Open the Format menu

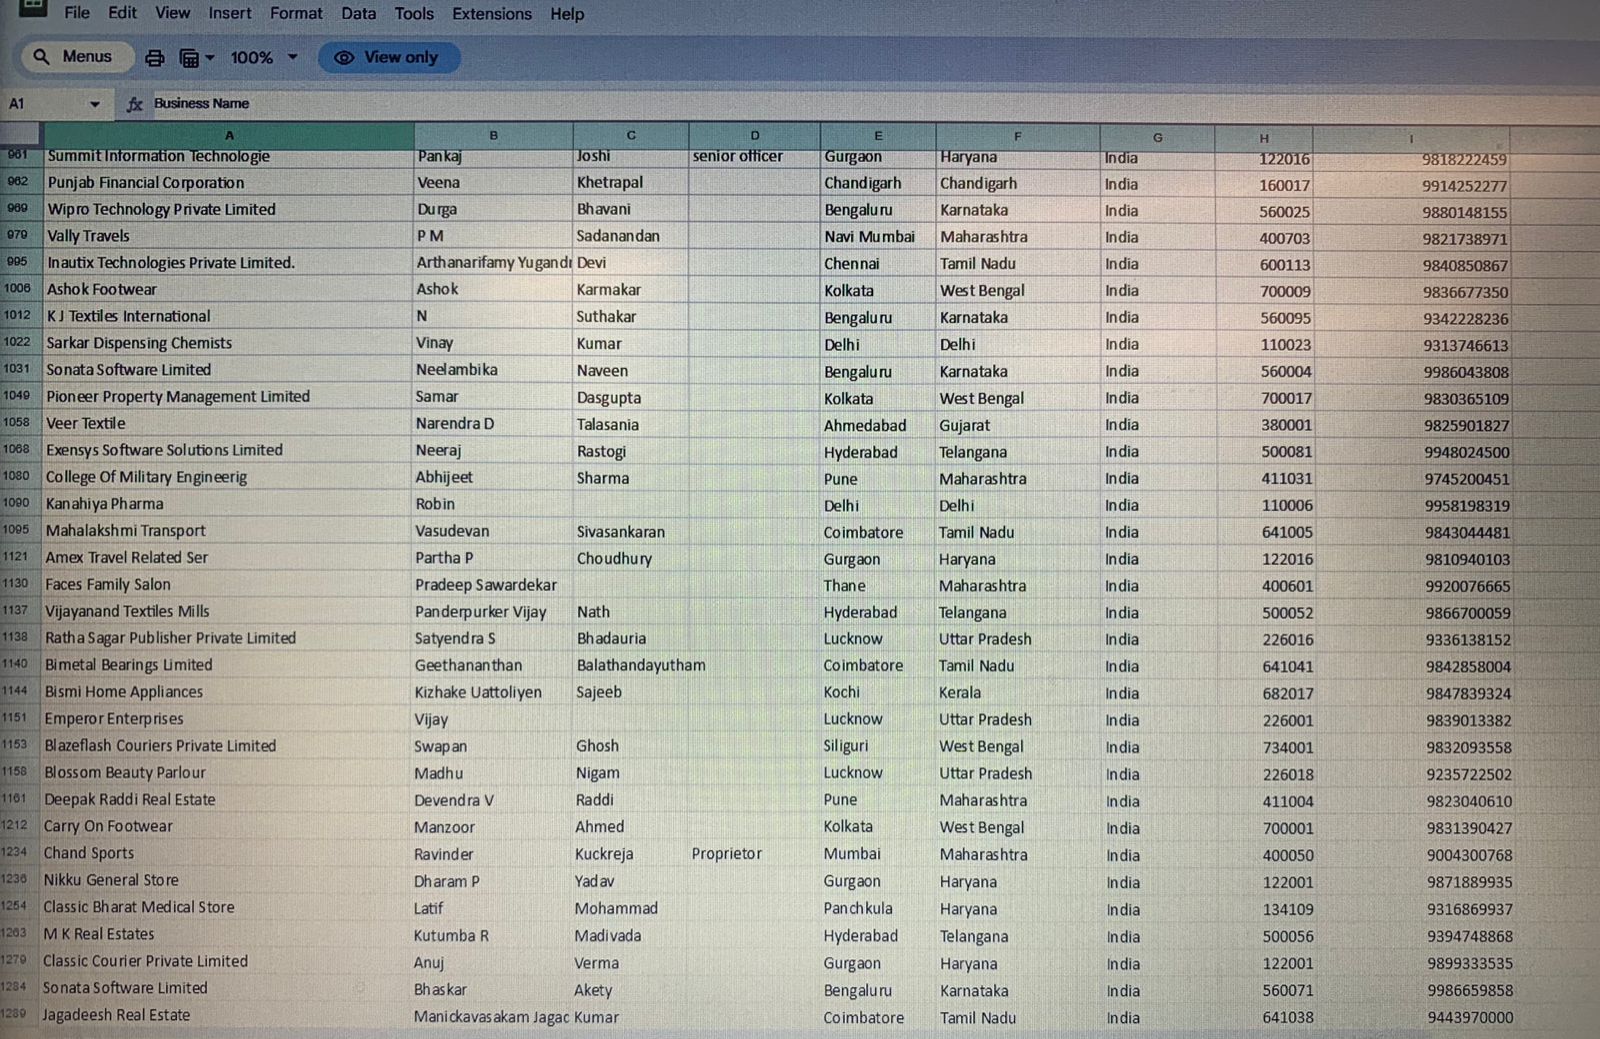[296, 13]
